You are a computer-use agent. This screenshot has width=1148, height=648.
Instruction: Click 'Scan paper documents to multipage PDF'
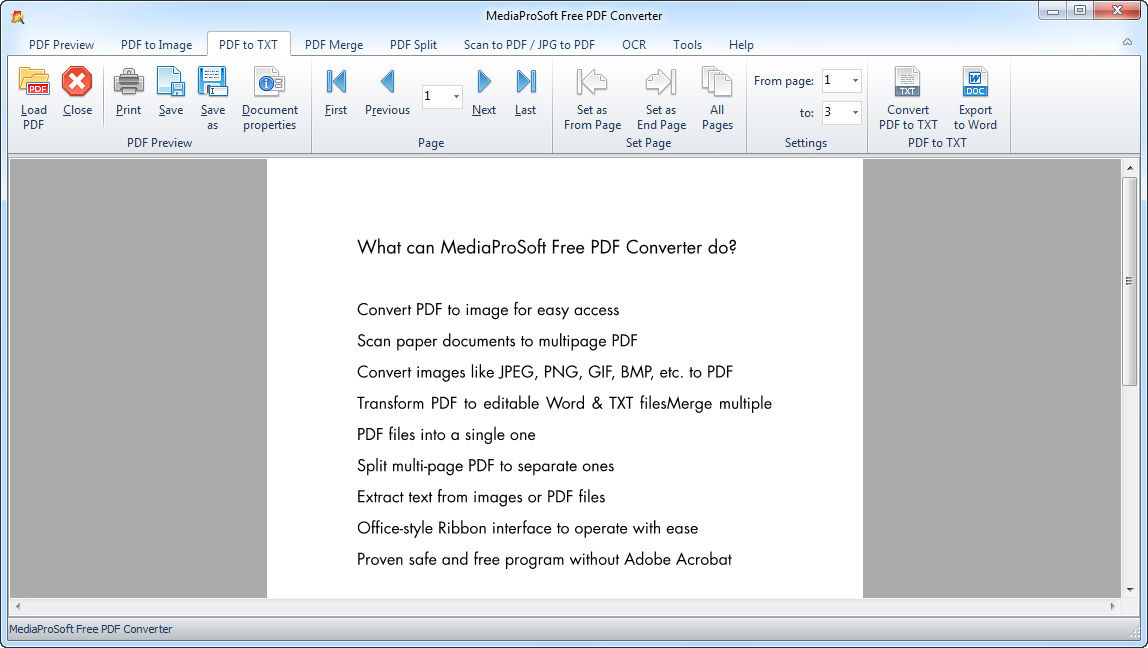497,341
